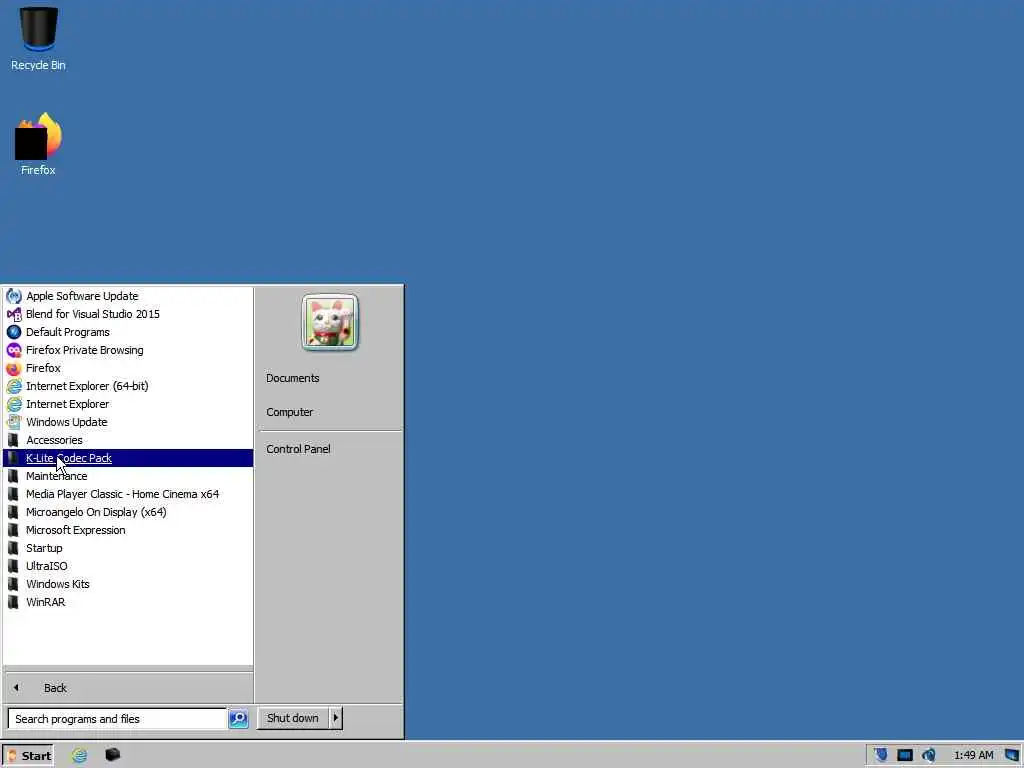Viewport: 1024px width, 768px height.
Task: Click the UltraISO folder icon
Action: (13, 566)
